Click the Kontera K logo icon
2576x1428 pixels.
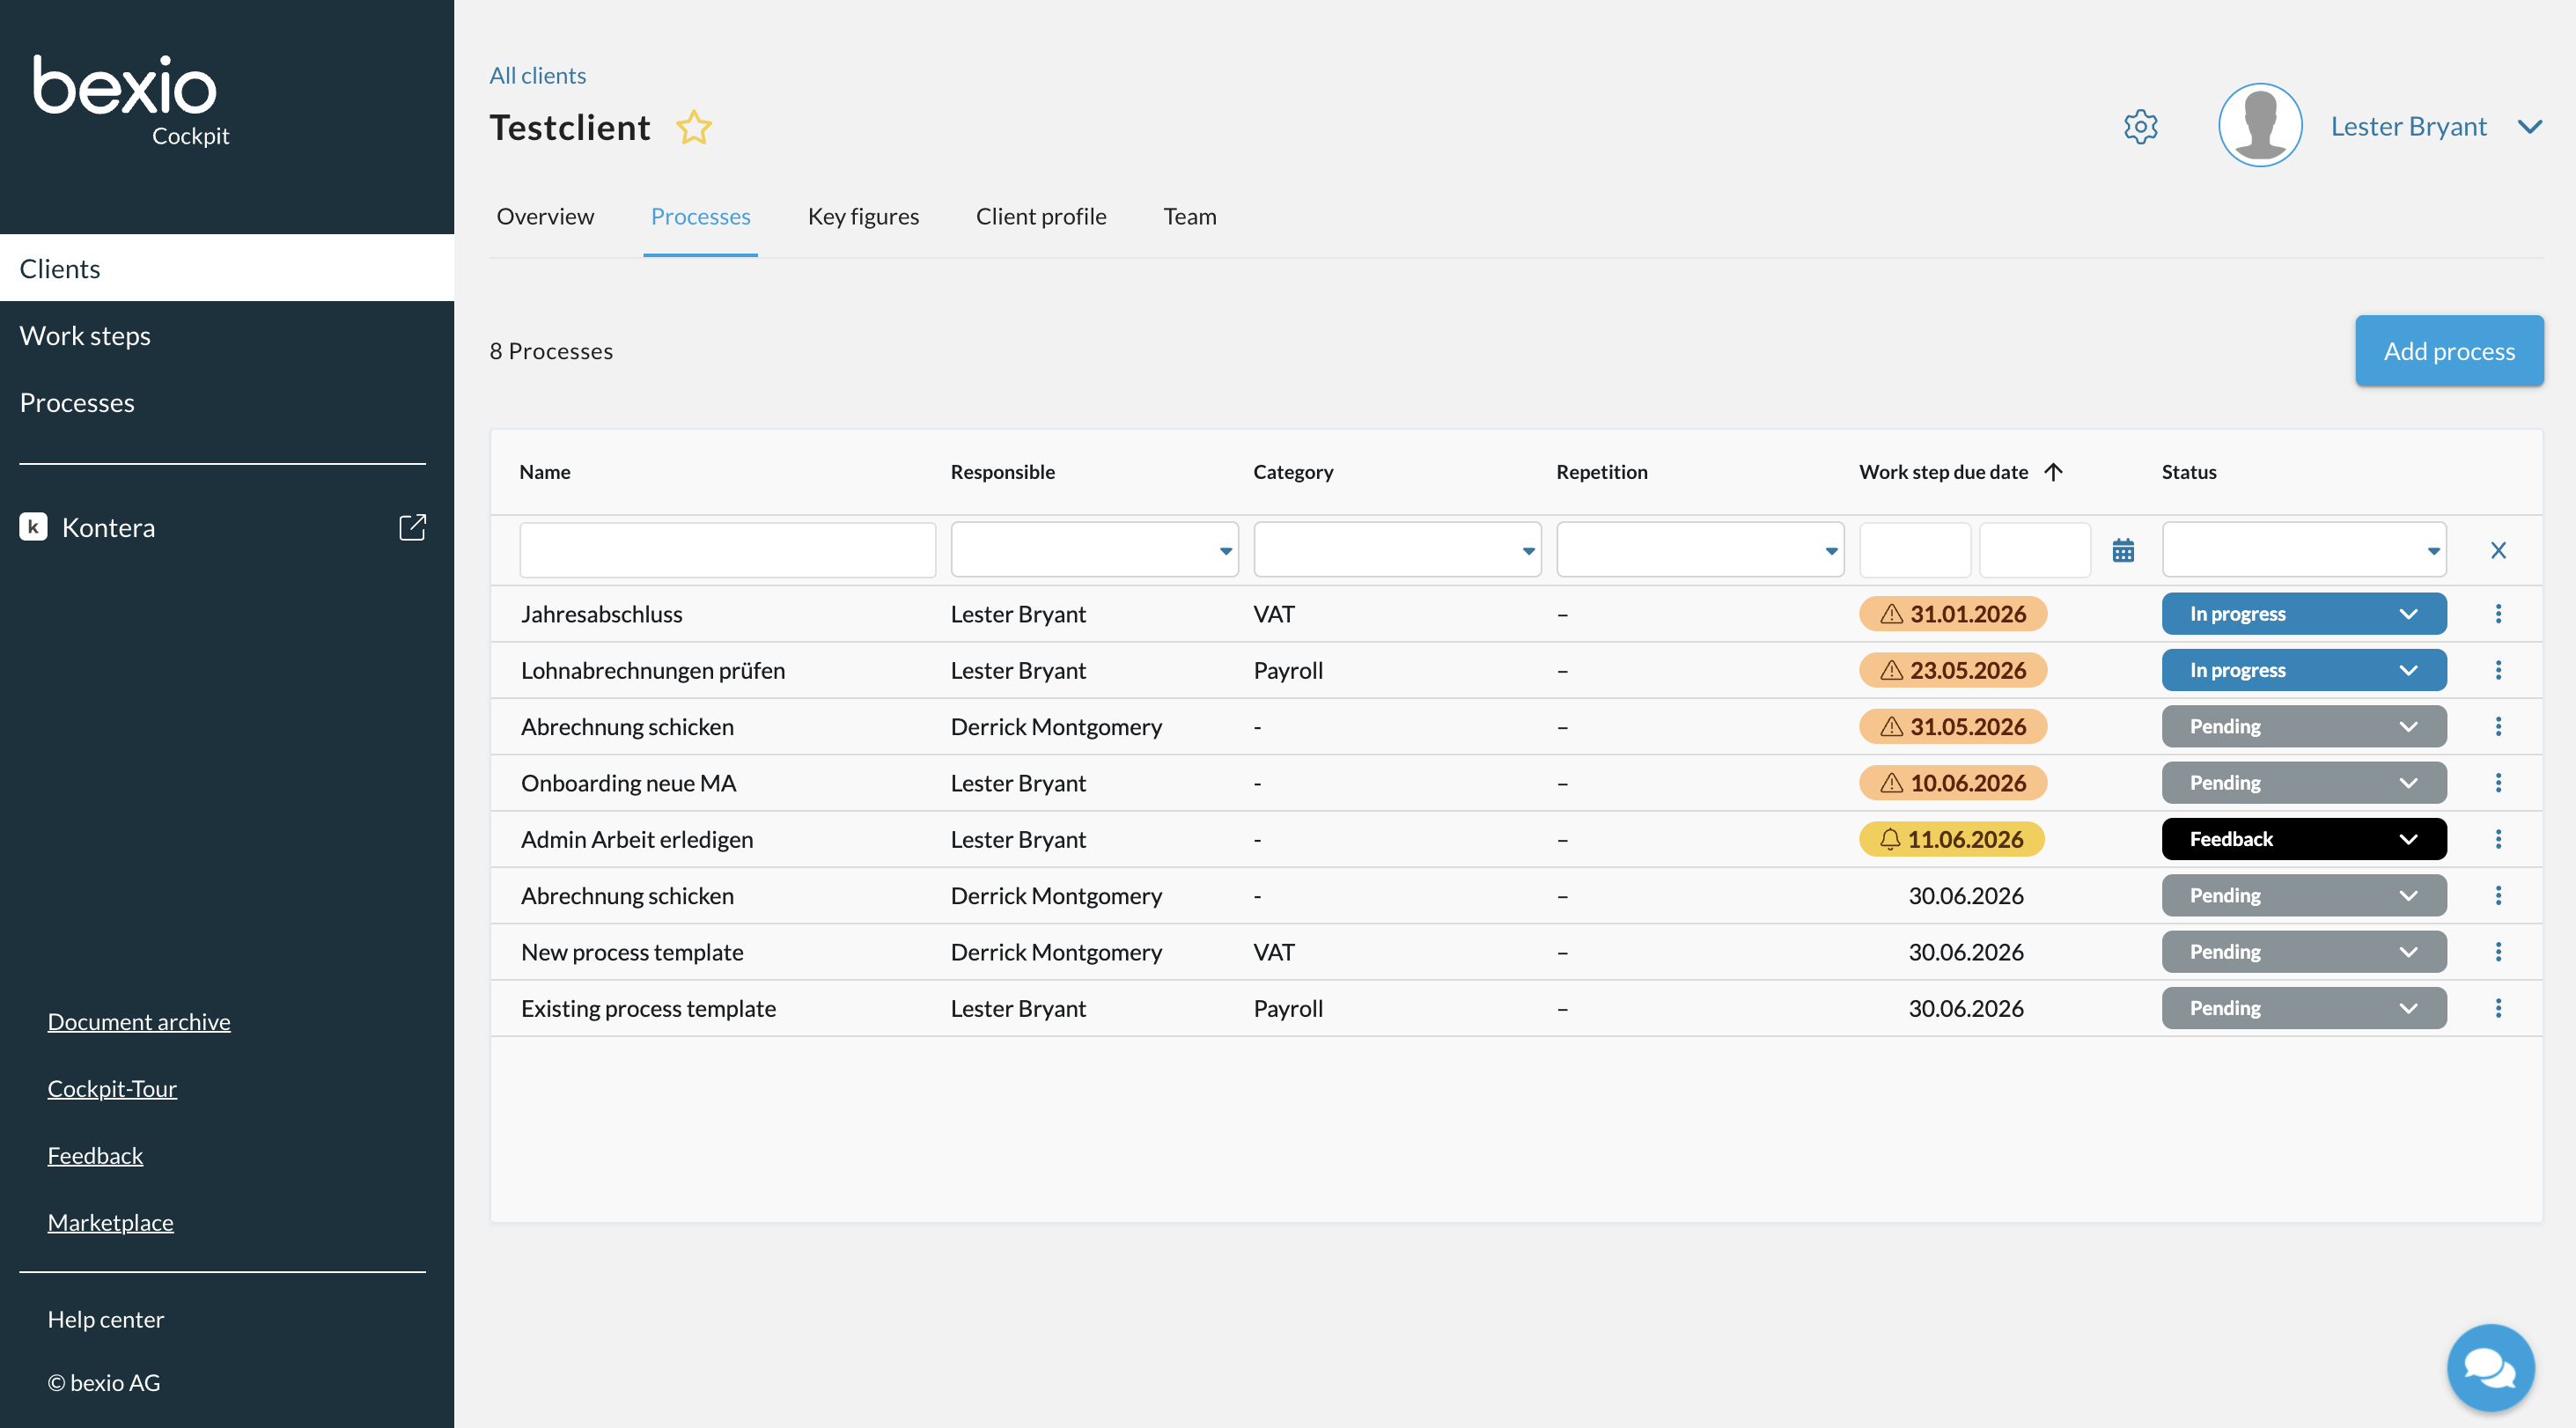tap(33, 527)
